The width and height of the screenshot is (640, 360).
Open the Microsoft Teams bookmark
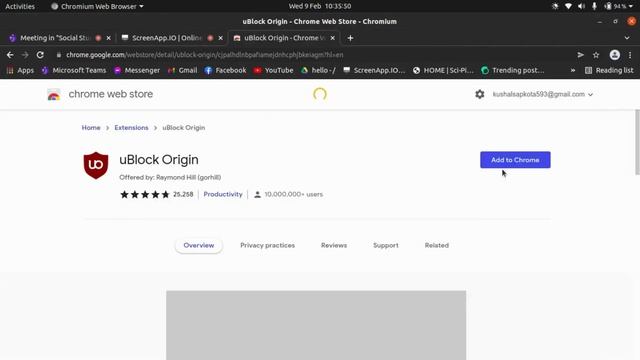click(x=74, y=71)
